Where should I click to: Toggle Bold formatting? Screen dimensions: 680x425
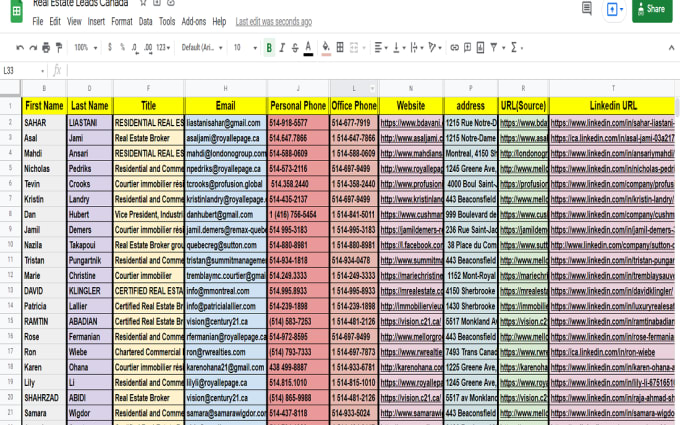[269, 48]
